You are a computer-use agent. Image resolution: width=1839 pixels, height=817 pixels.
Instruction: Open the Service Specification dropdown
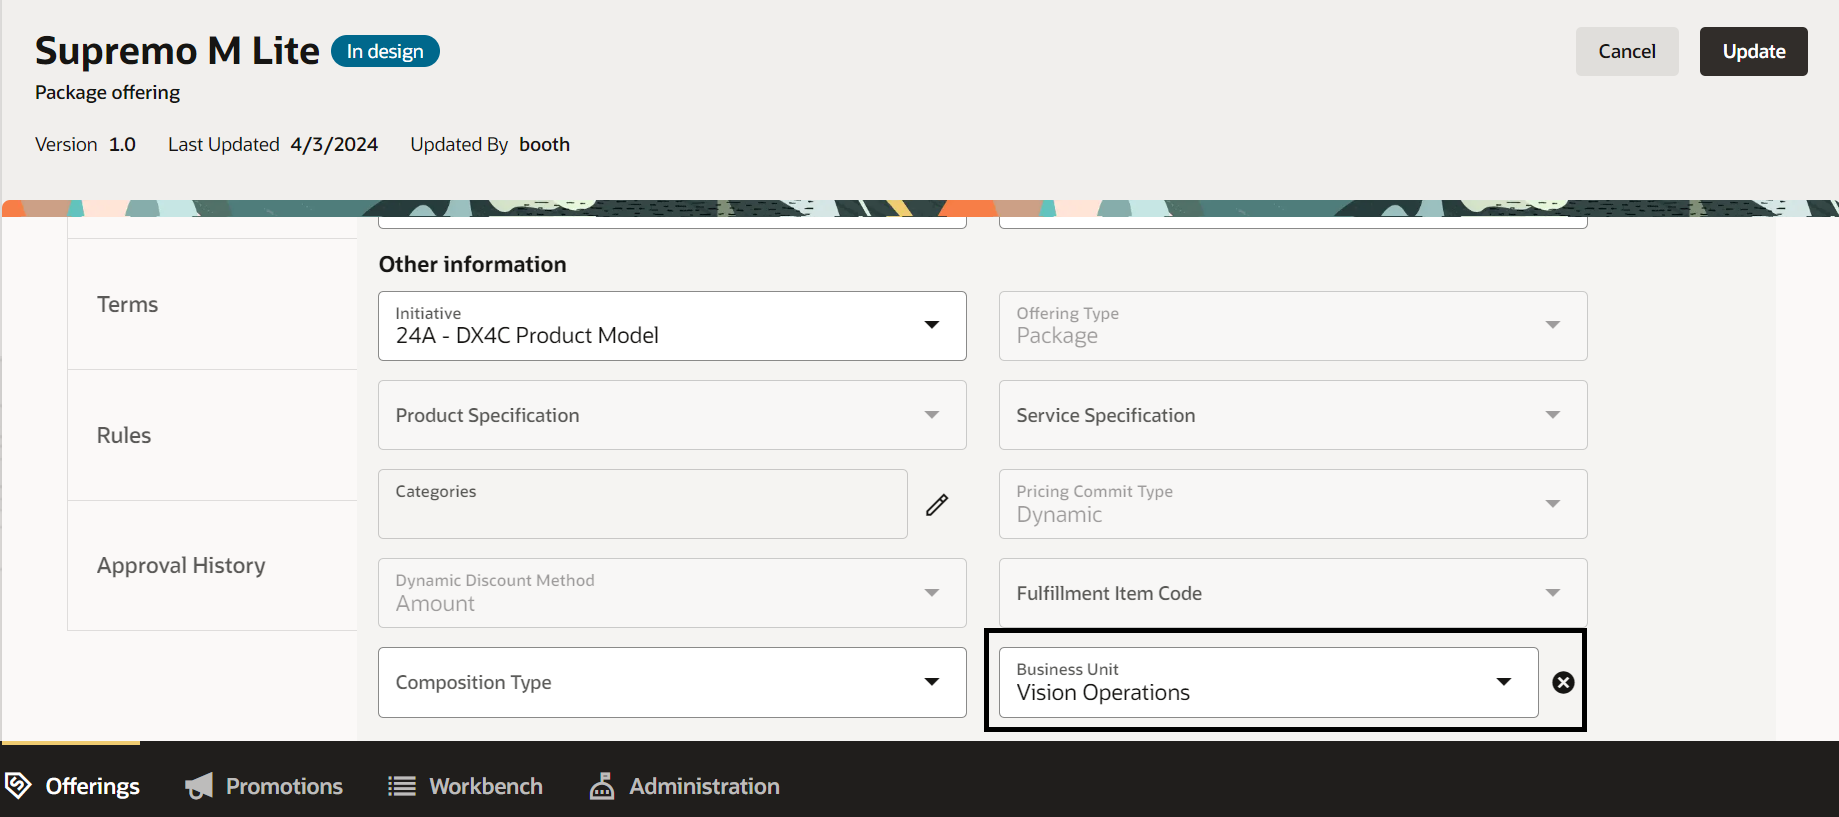(1552, 415)
